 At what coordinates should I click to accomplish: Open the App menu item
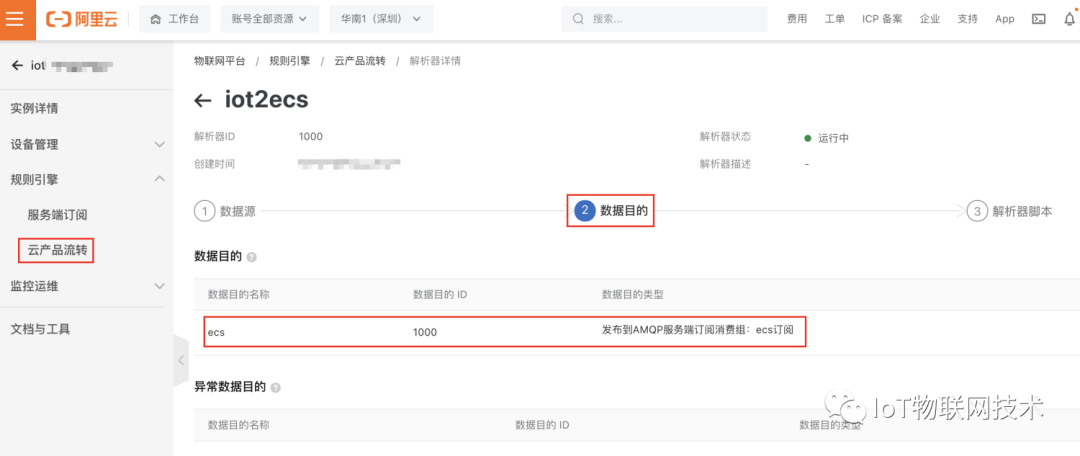(x=1005, y=19)
